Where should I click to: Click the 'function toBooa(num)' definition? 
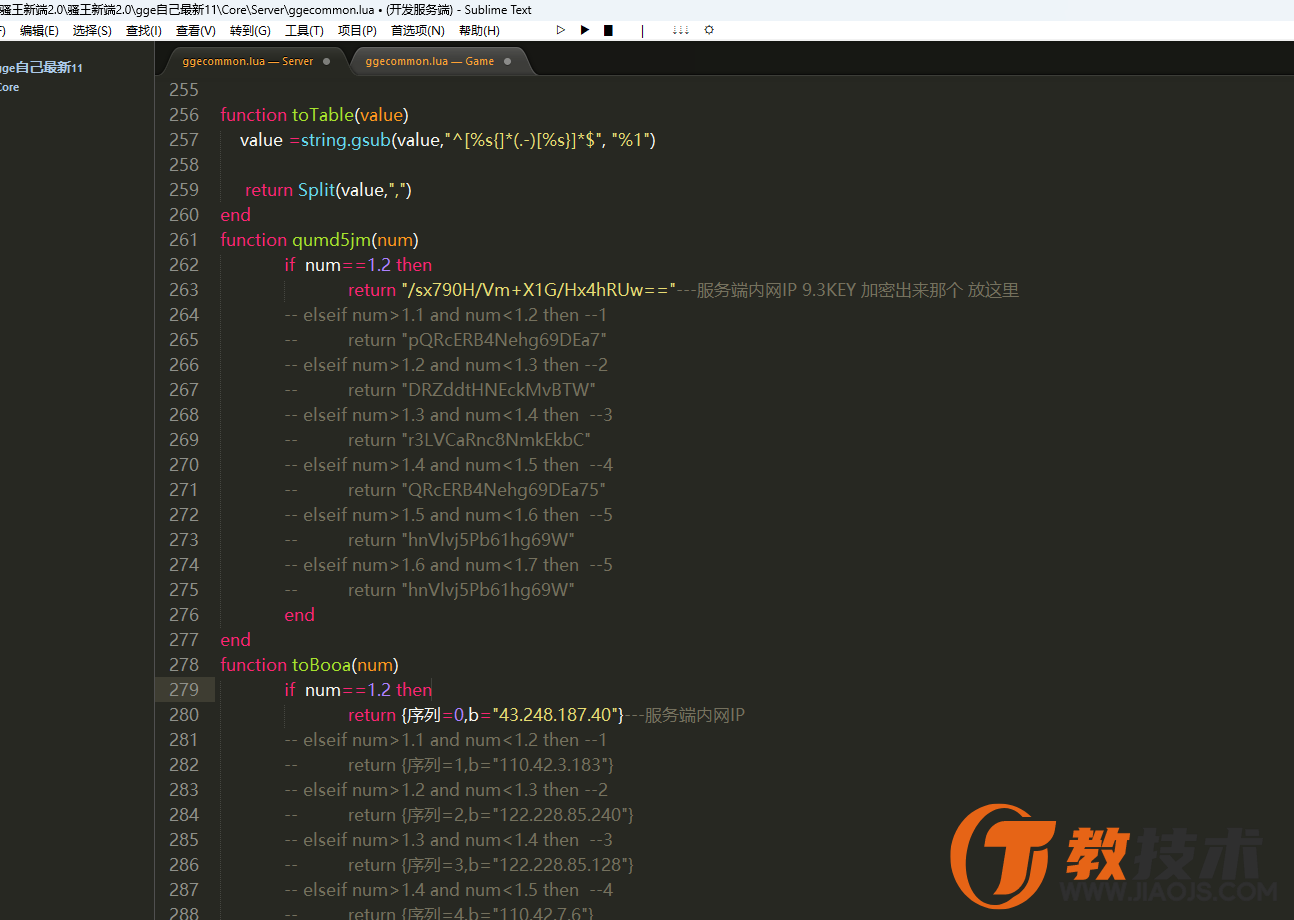(309, 665)
